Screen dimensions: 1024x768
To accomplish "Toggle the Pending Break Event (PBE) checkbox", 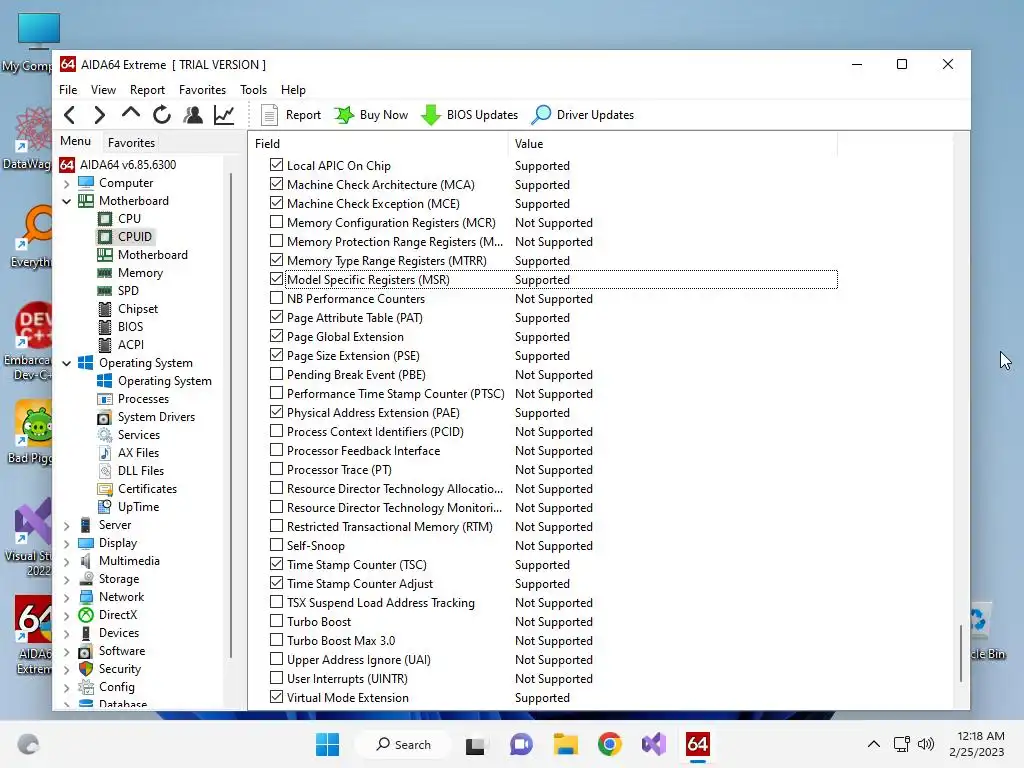I will click(x=276, y=374).
